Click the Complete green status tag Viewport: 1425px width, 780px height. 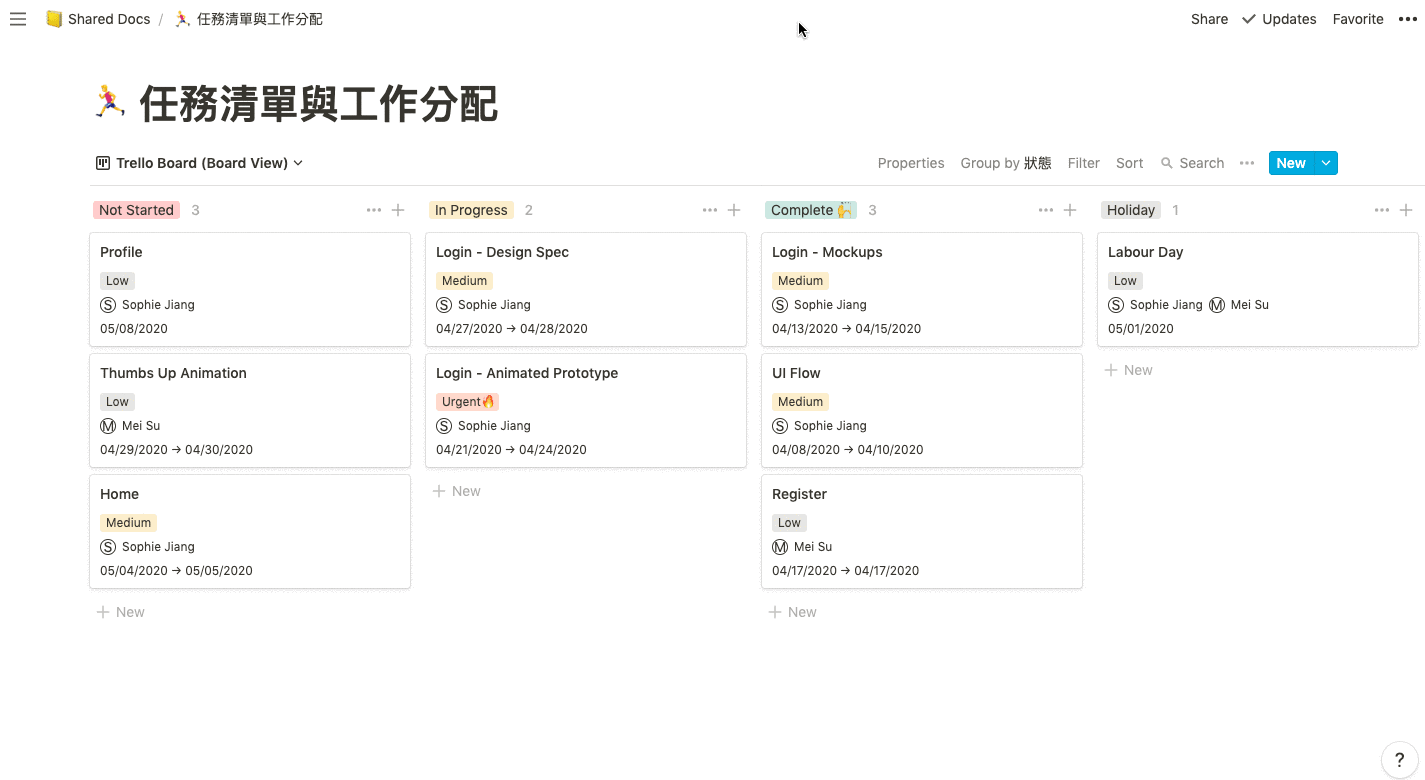point(811,210)
